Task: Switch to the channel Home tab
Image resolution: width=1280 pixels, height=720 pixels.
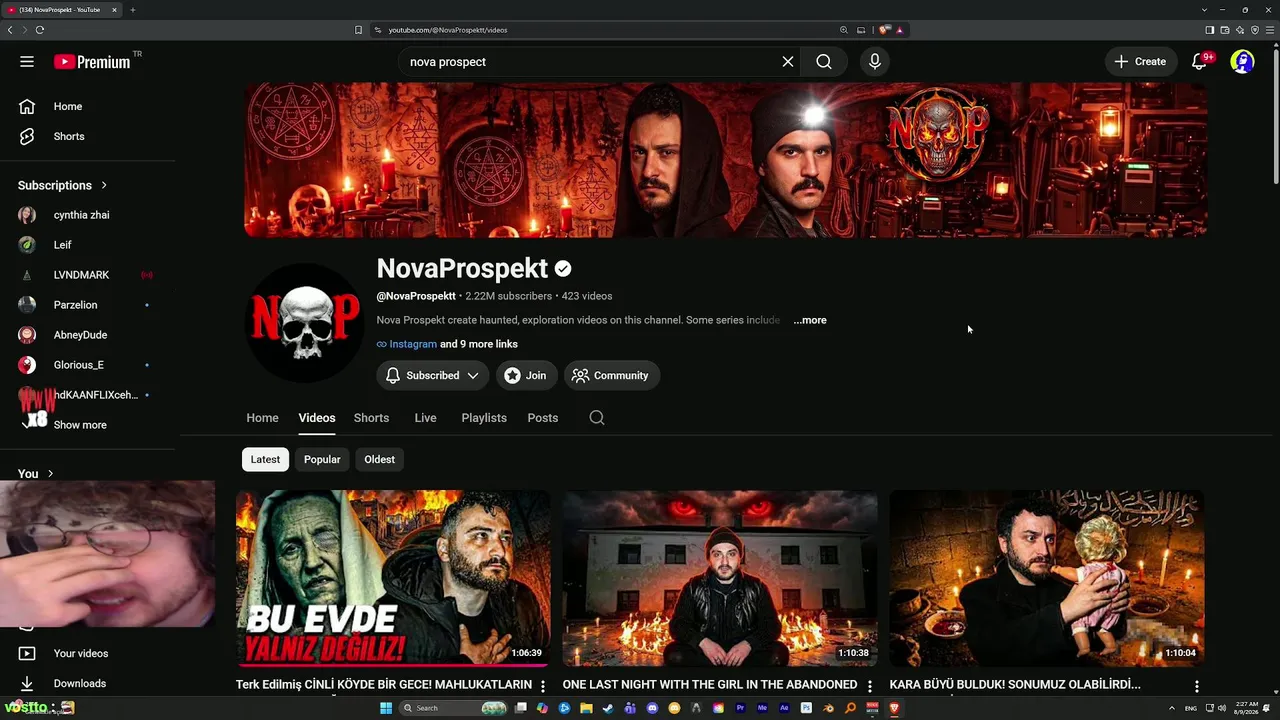Action: click(x=263, y=418)
